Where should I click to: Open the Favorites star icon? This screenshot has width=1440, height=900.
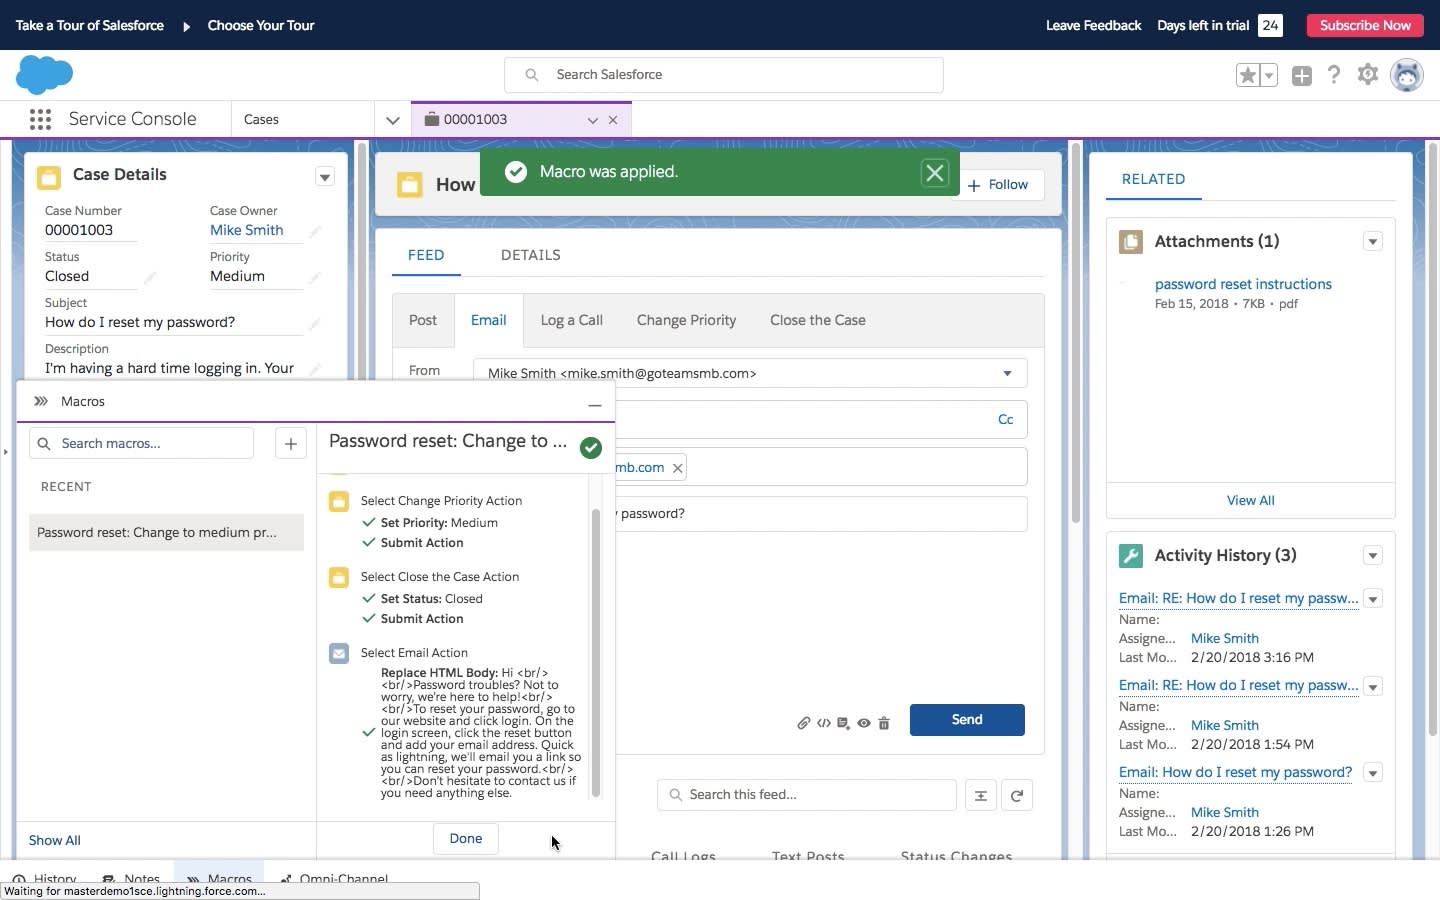pyautogui.click(x=1247, y=75)
